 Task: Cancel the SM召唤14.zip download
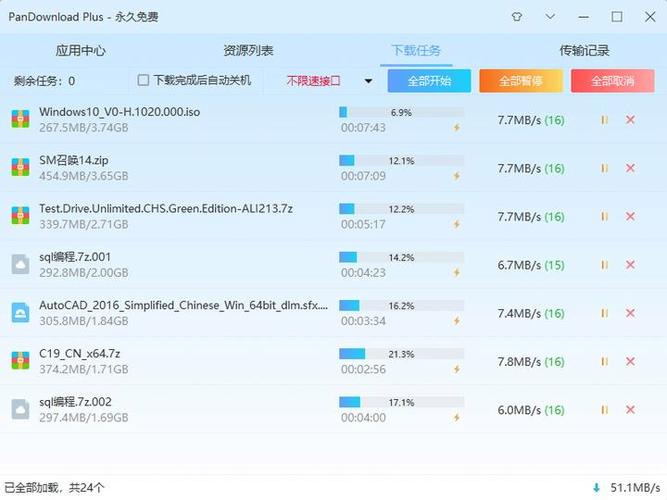(x=630, y=169)
